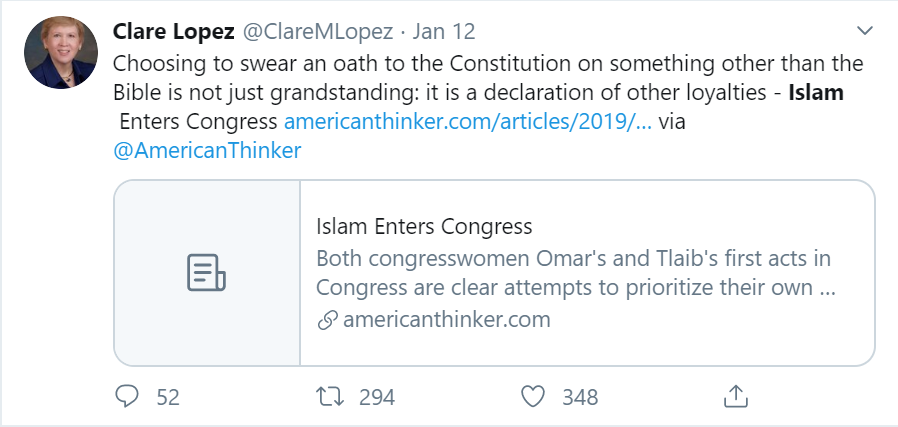This screenshot has height=427, width=898.
Task: Click the 348 likes count
Action: (x=580, y=397)
